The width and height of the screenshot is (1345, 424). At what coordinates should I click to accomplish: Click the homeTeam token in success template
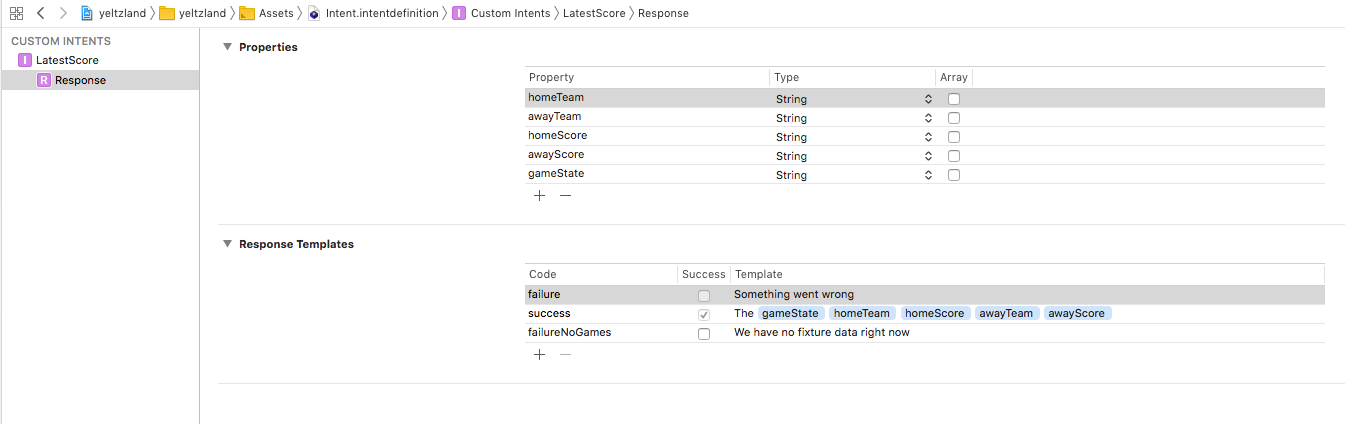tap(862, 314)
